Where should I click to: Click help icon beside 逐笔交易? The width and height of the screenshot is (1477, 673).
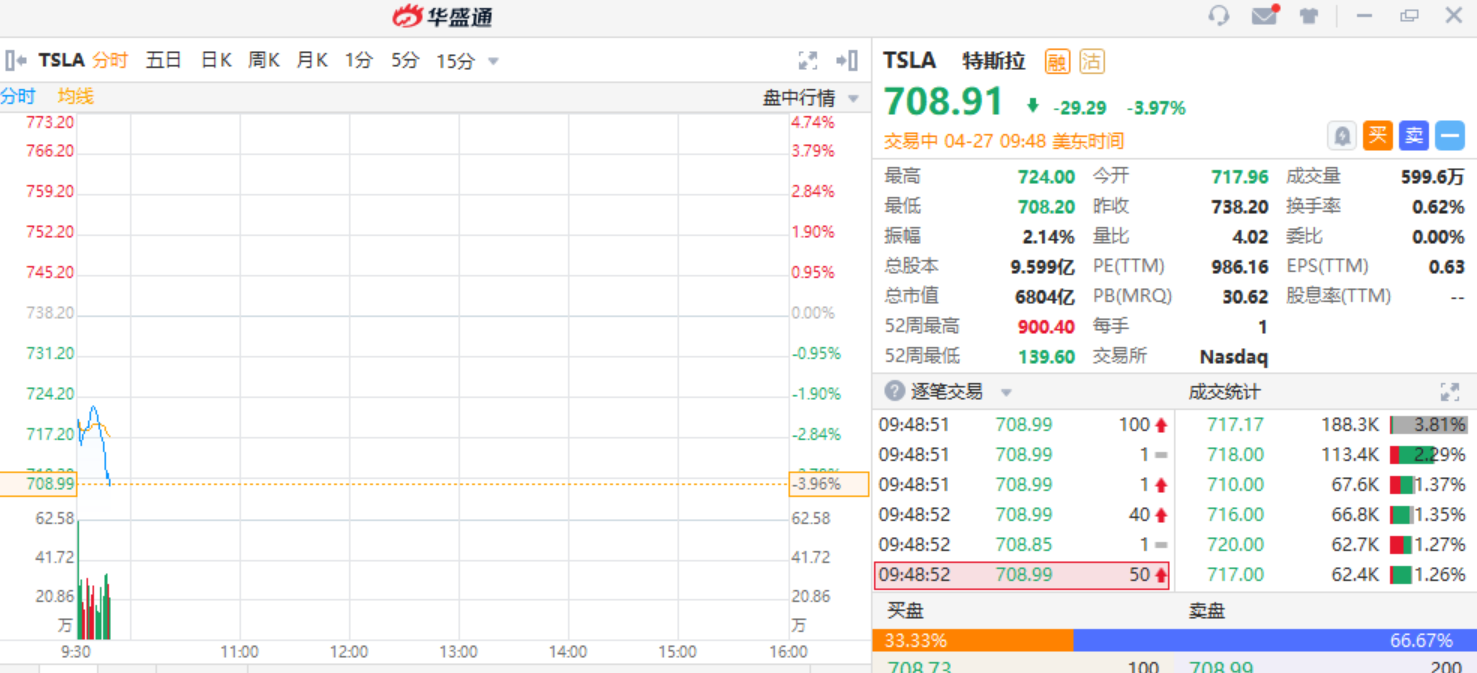click(894, 391)
